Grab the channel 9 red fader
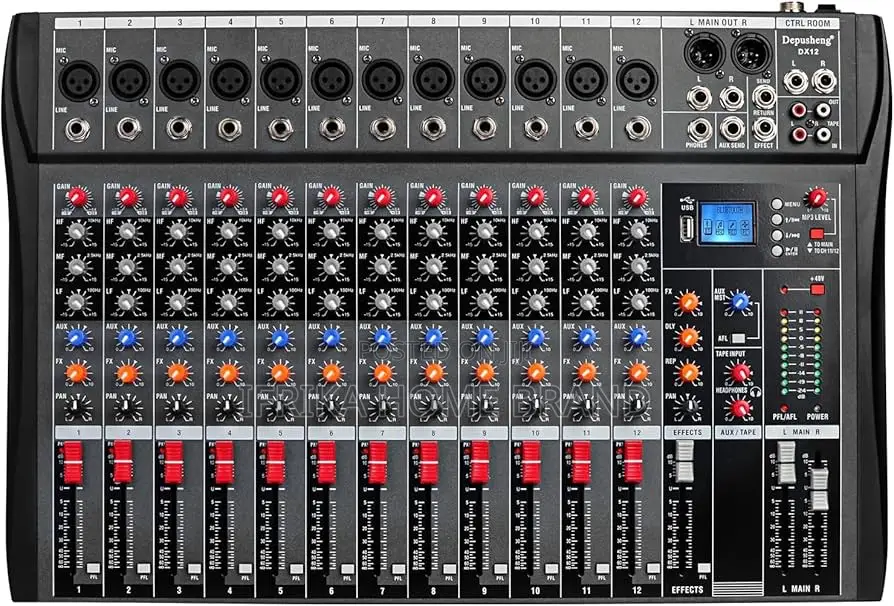Viewport: 894px width, 606px height. 479,462
